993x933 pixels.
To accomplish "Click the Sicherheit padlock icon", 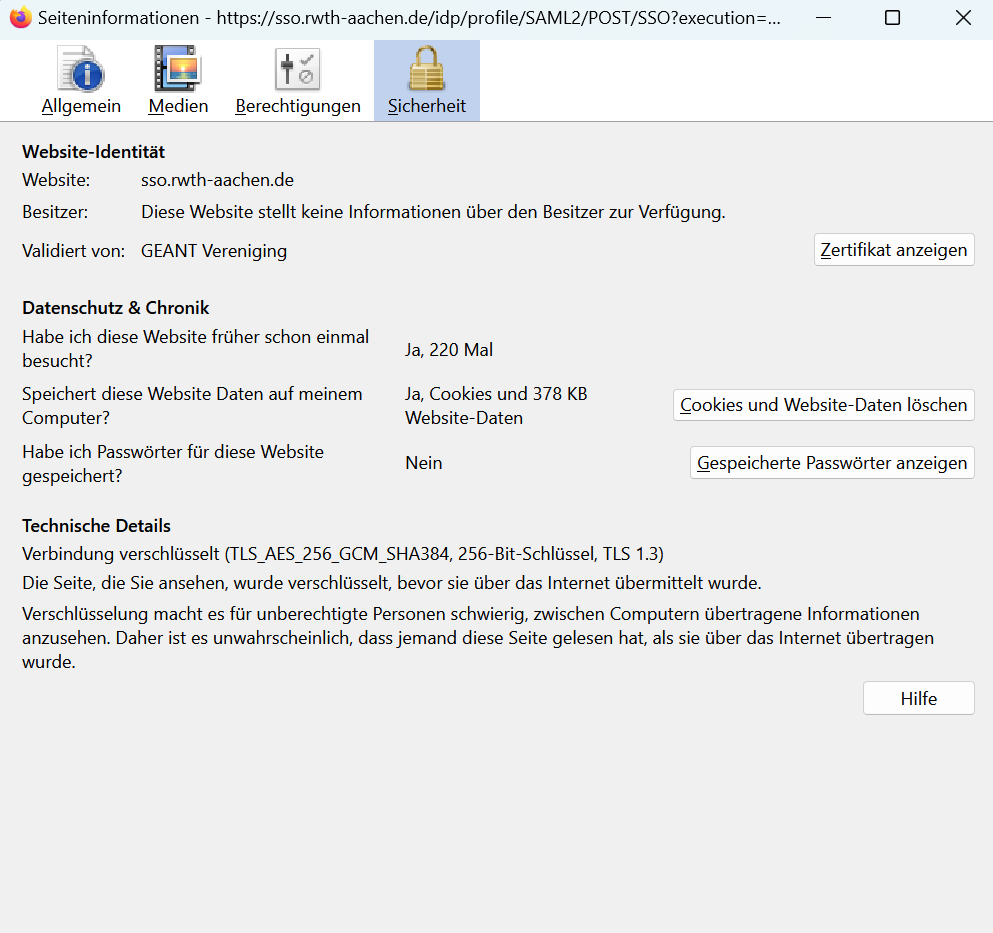I will (x=426, y=70).
